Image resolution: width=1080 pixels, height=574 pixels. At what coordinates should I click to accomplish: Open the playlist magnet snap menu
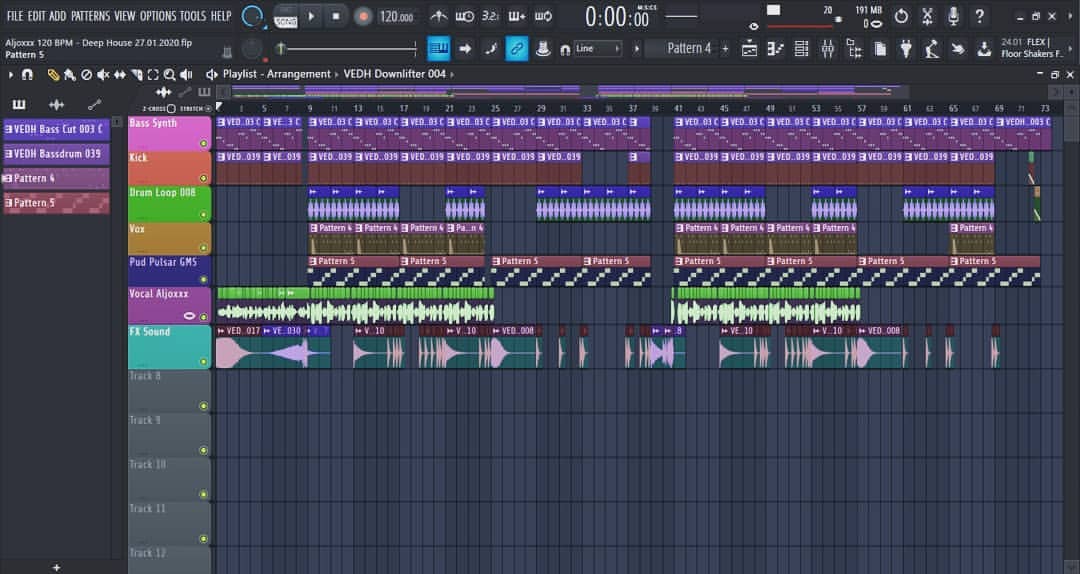[x=27, y=74]
